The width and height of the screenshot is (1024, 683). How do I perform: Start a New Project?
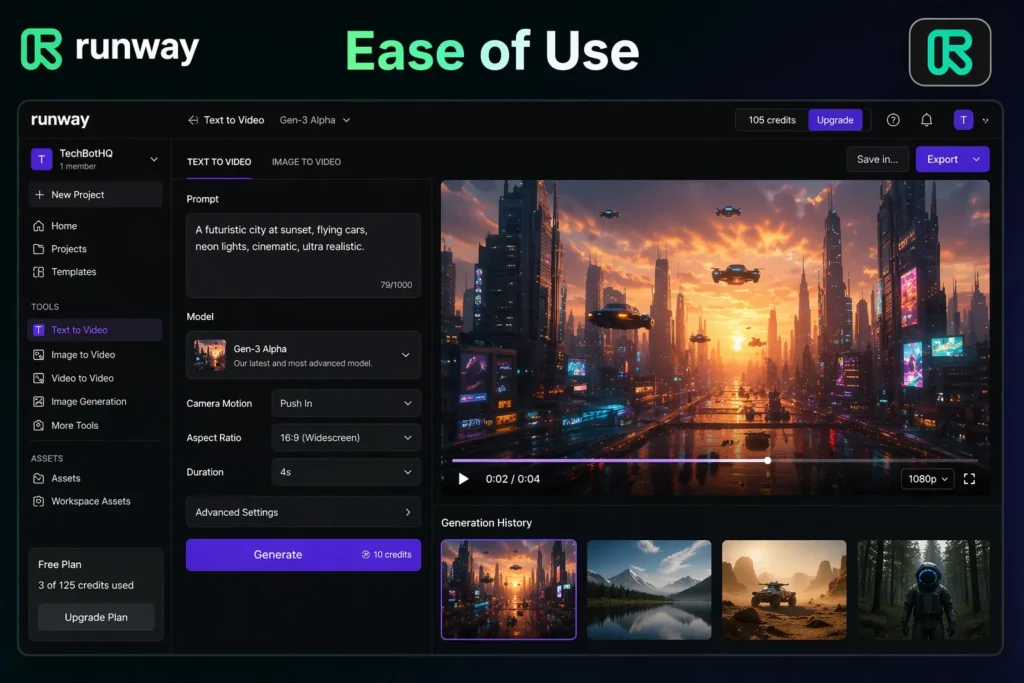95,195
